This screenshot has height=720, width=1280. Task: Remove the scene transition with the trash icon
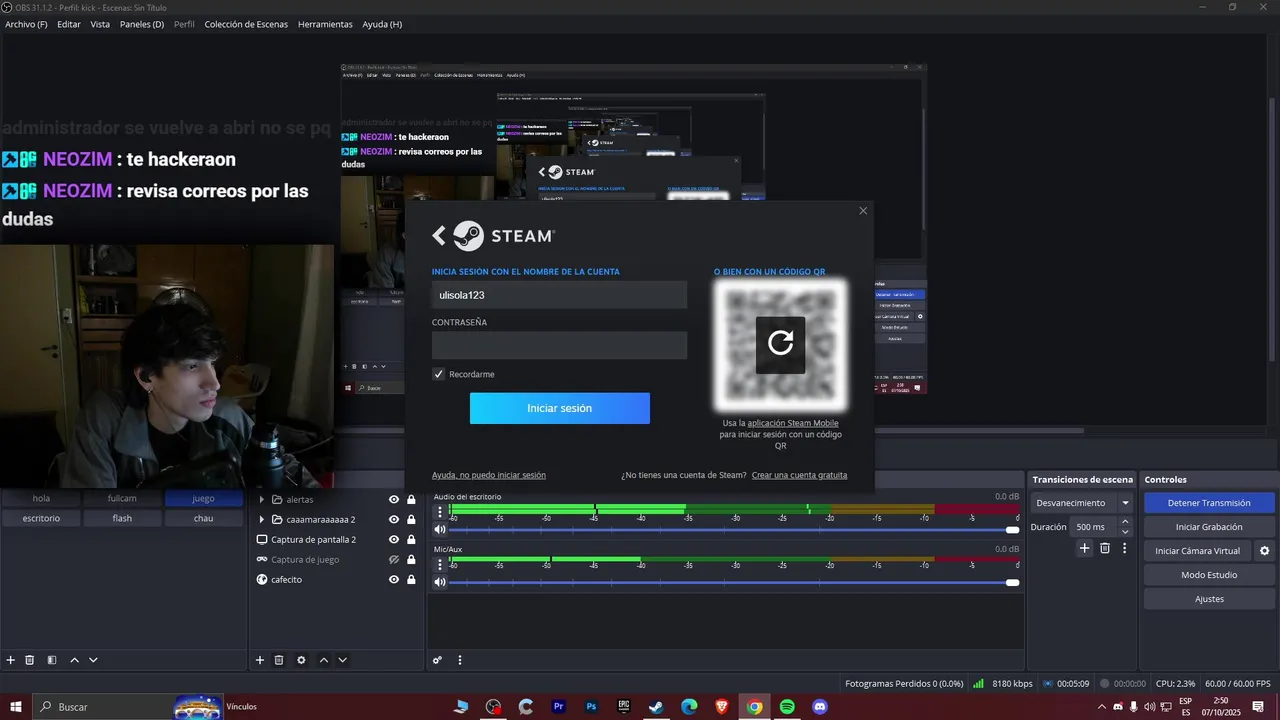[1105, 548]
